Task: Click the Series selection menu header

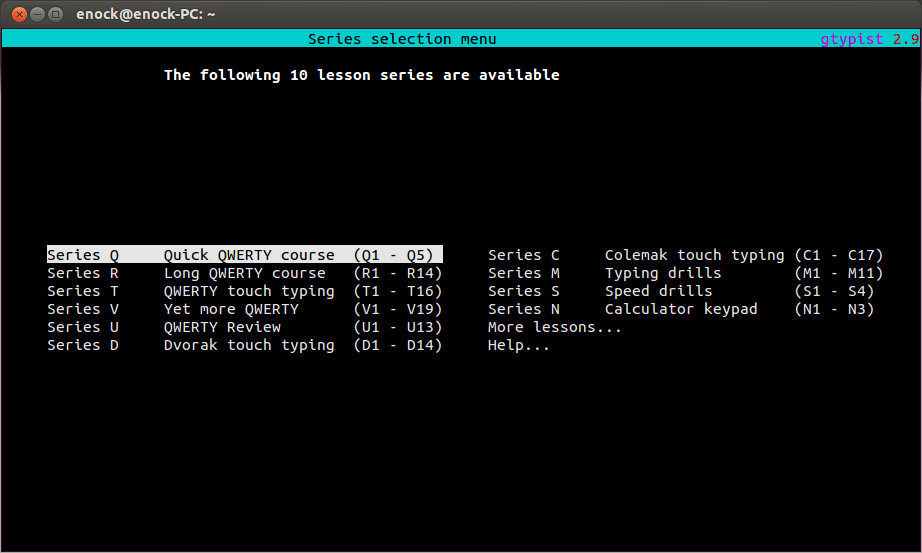Action: (402, 39)
